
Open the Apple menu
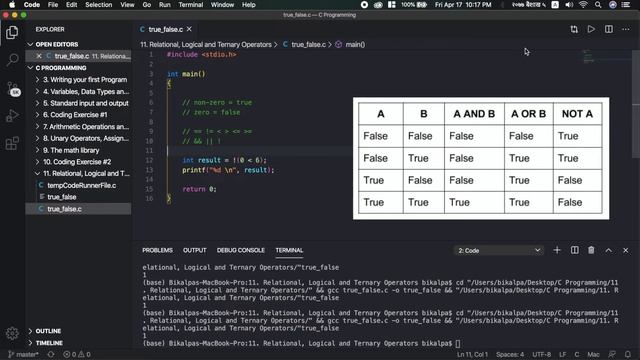tap(12, 5)
